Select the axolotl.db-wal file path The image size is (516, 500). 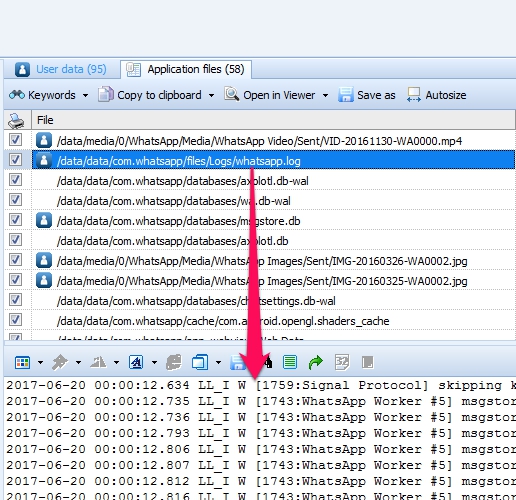183,181
